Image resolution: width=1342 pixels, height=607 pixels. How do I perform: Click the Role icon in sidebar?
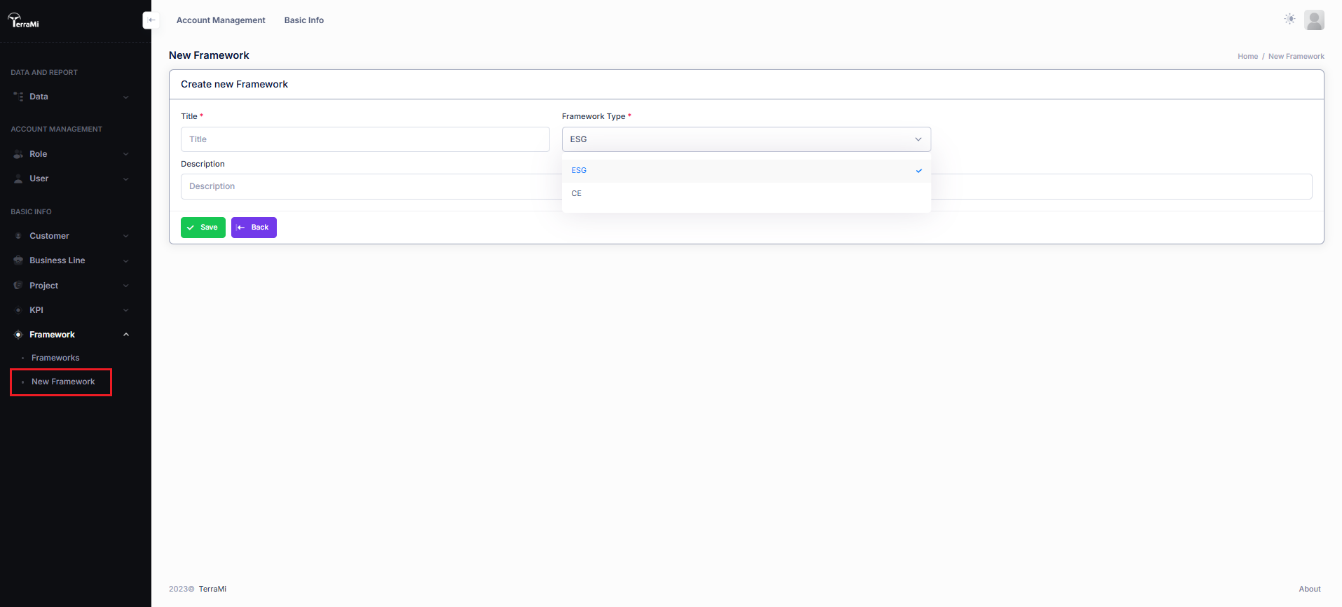point(18,155)
